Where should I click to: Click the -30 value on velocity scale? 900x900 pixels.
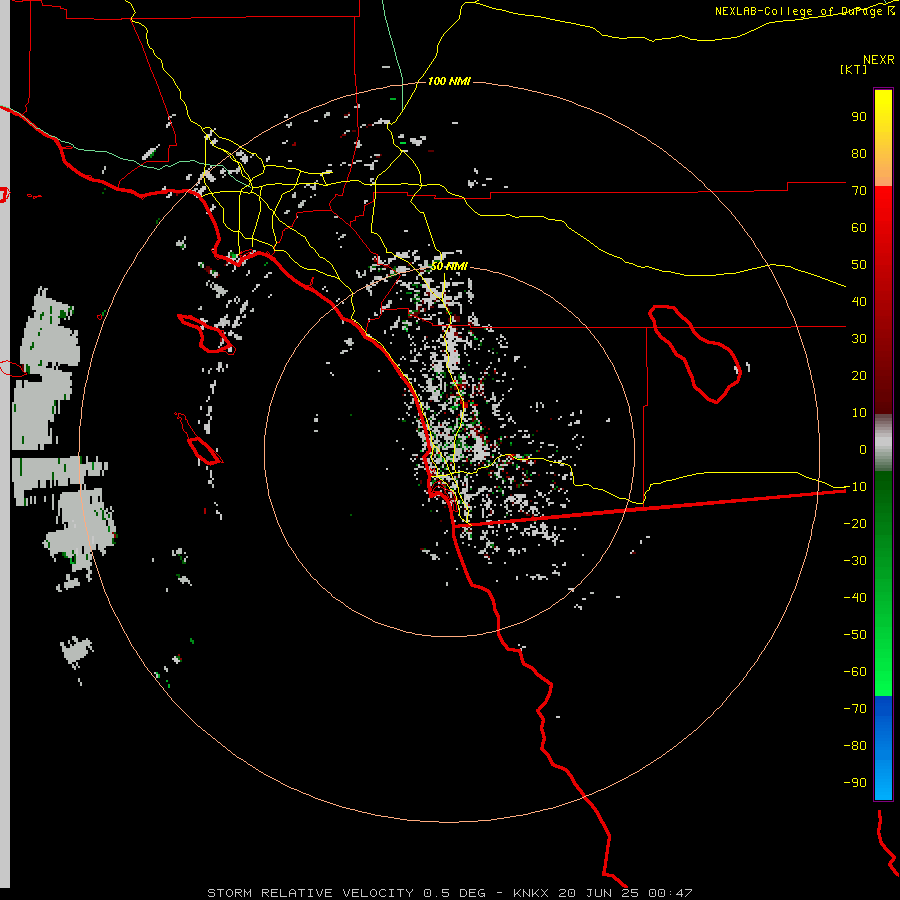click(855, 561)
